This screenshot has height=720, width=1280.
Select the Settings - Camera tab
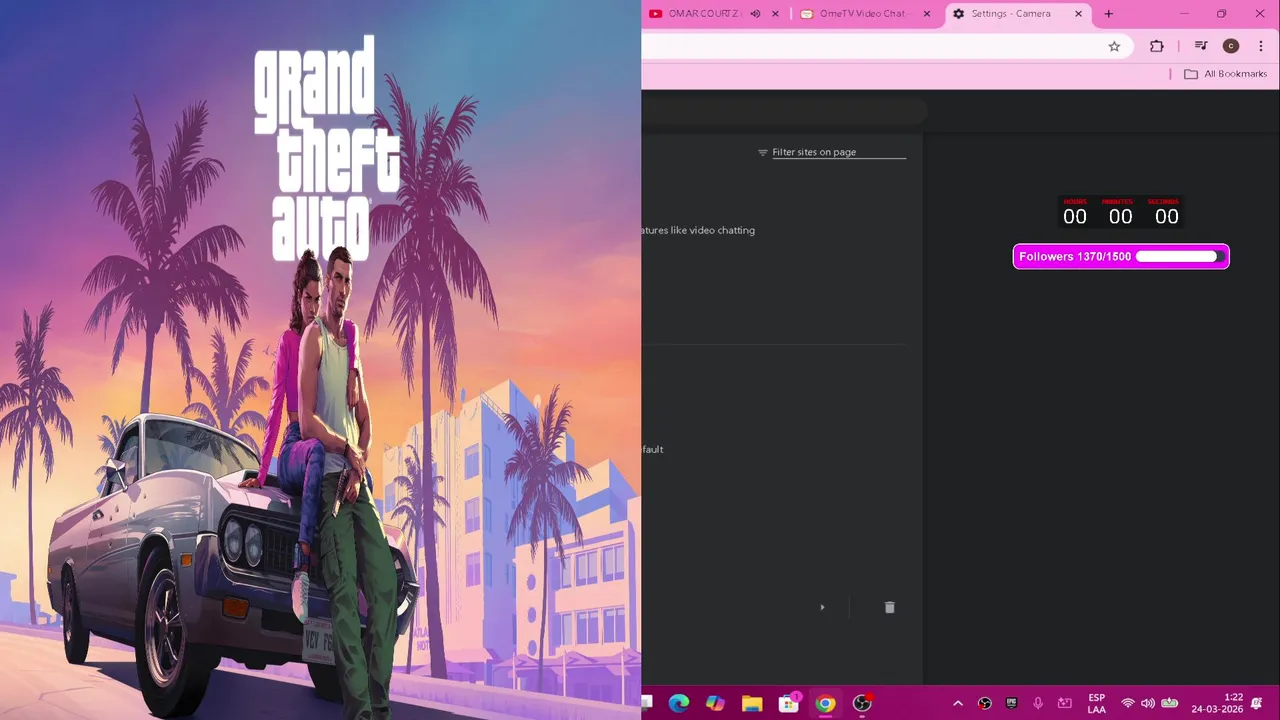coord(1017,14)
